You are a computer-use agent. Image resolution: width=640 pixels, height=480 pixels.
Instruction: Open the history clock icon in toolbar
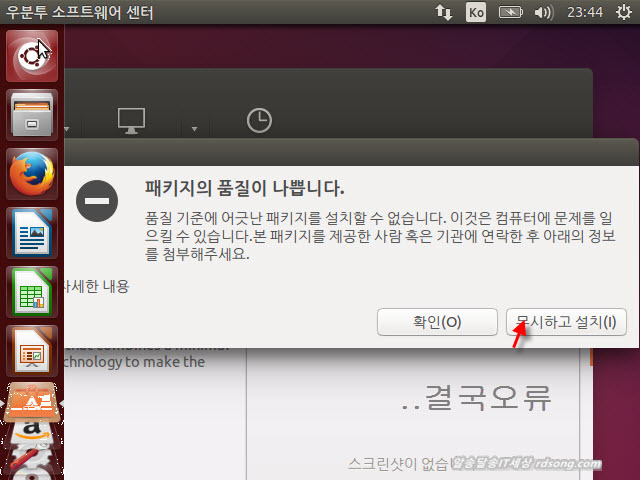coord(258,120)
